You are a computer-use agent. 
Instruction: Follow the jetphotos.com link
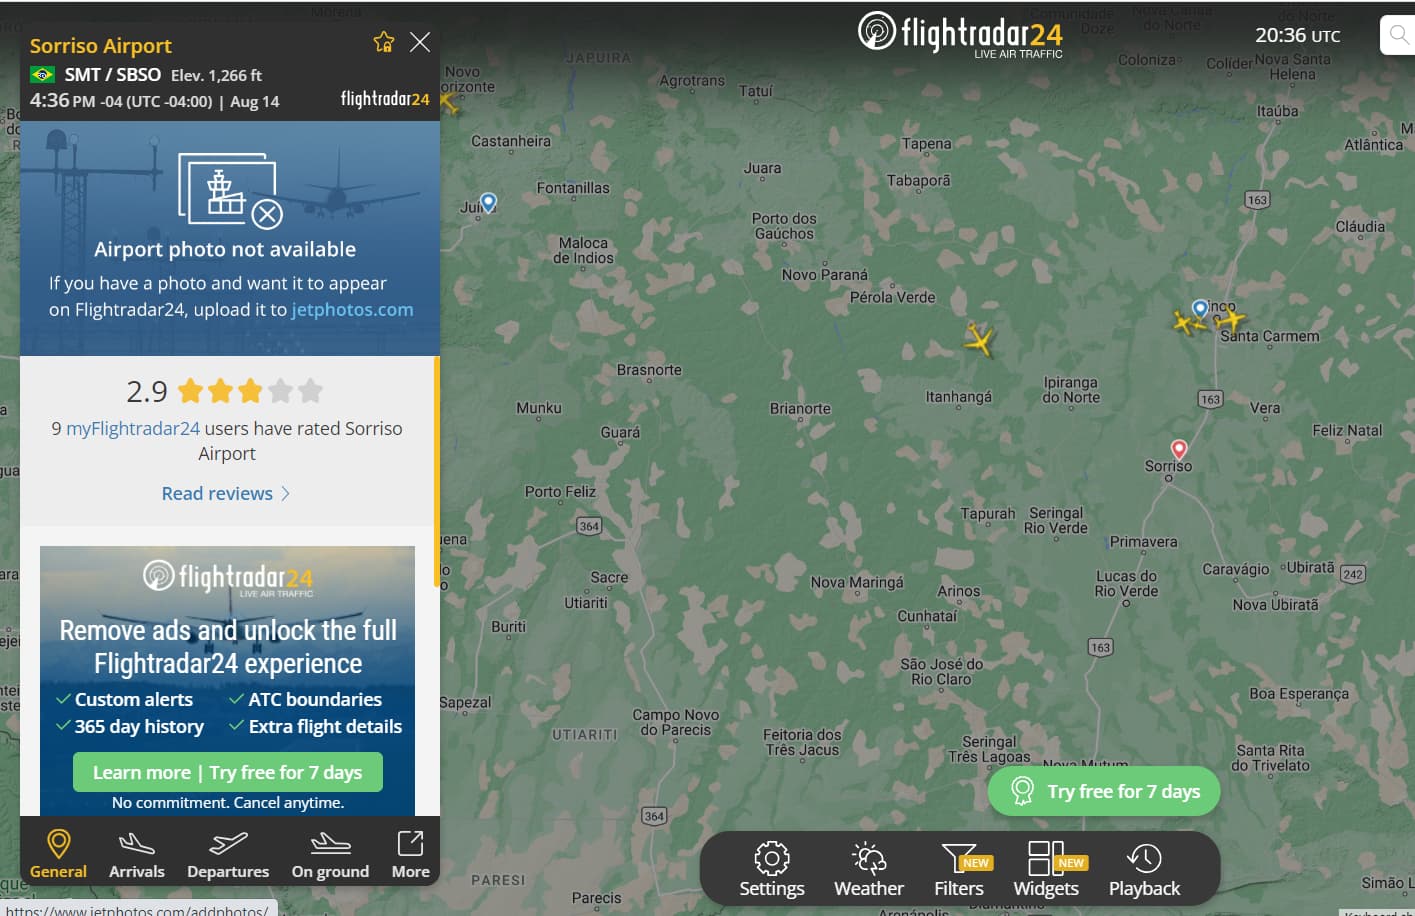tap(352, 310)
